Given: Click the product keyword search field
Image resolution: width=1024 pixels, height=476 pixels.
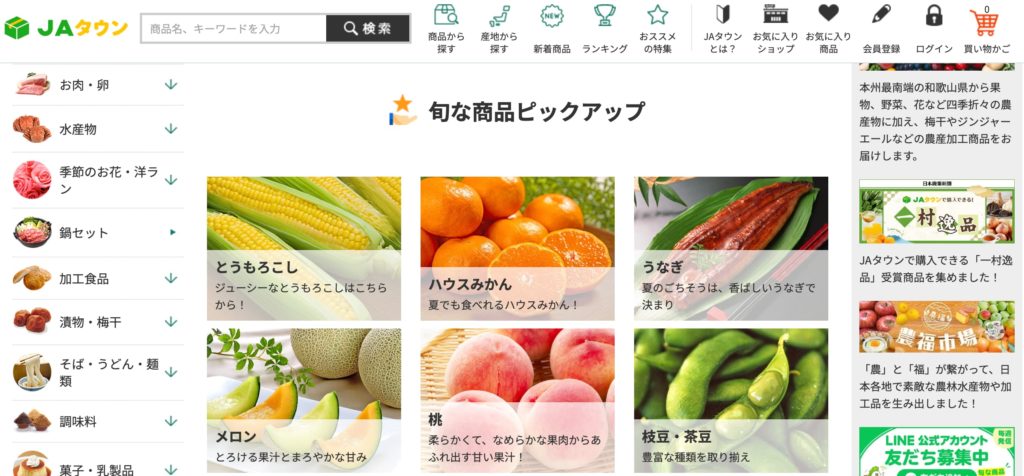Looking at the screenshot, I should pyautogui.click(x=234, y=28).
